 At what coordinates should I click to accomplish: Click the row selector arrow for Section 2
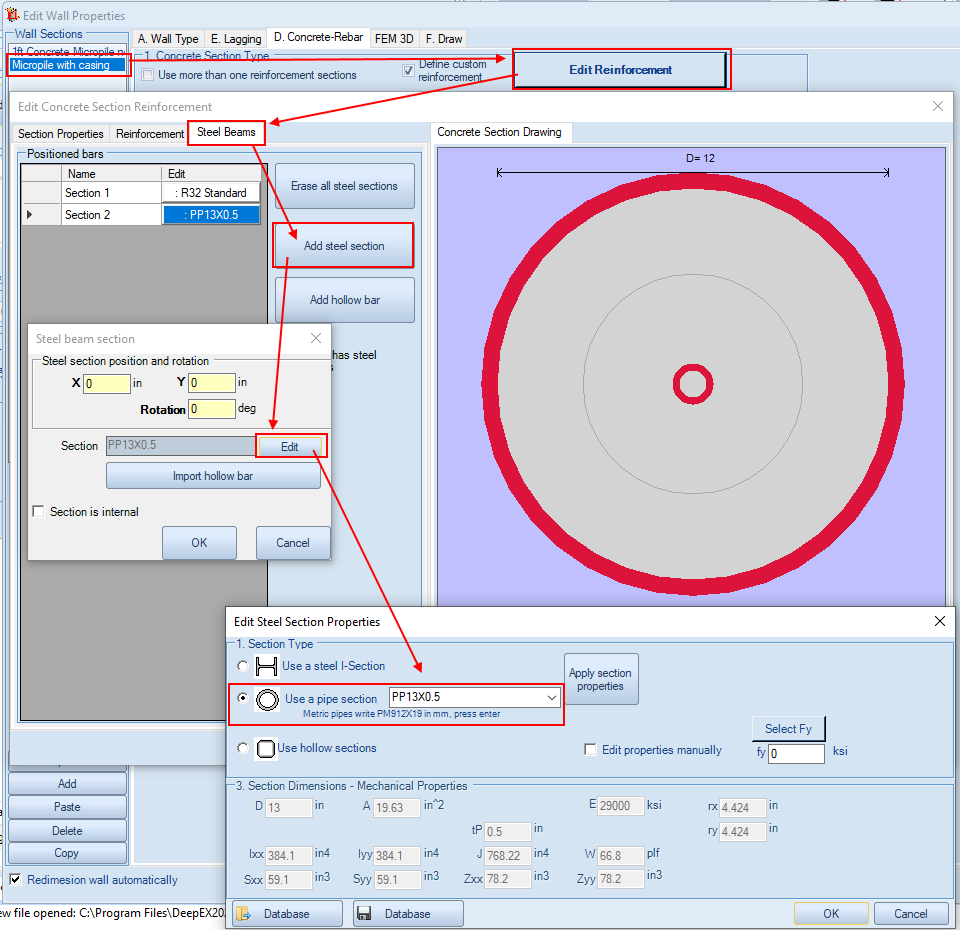(x=29, y=215)
